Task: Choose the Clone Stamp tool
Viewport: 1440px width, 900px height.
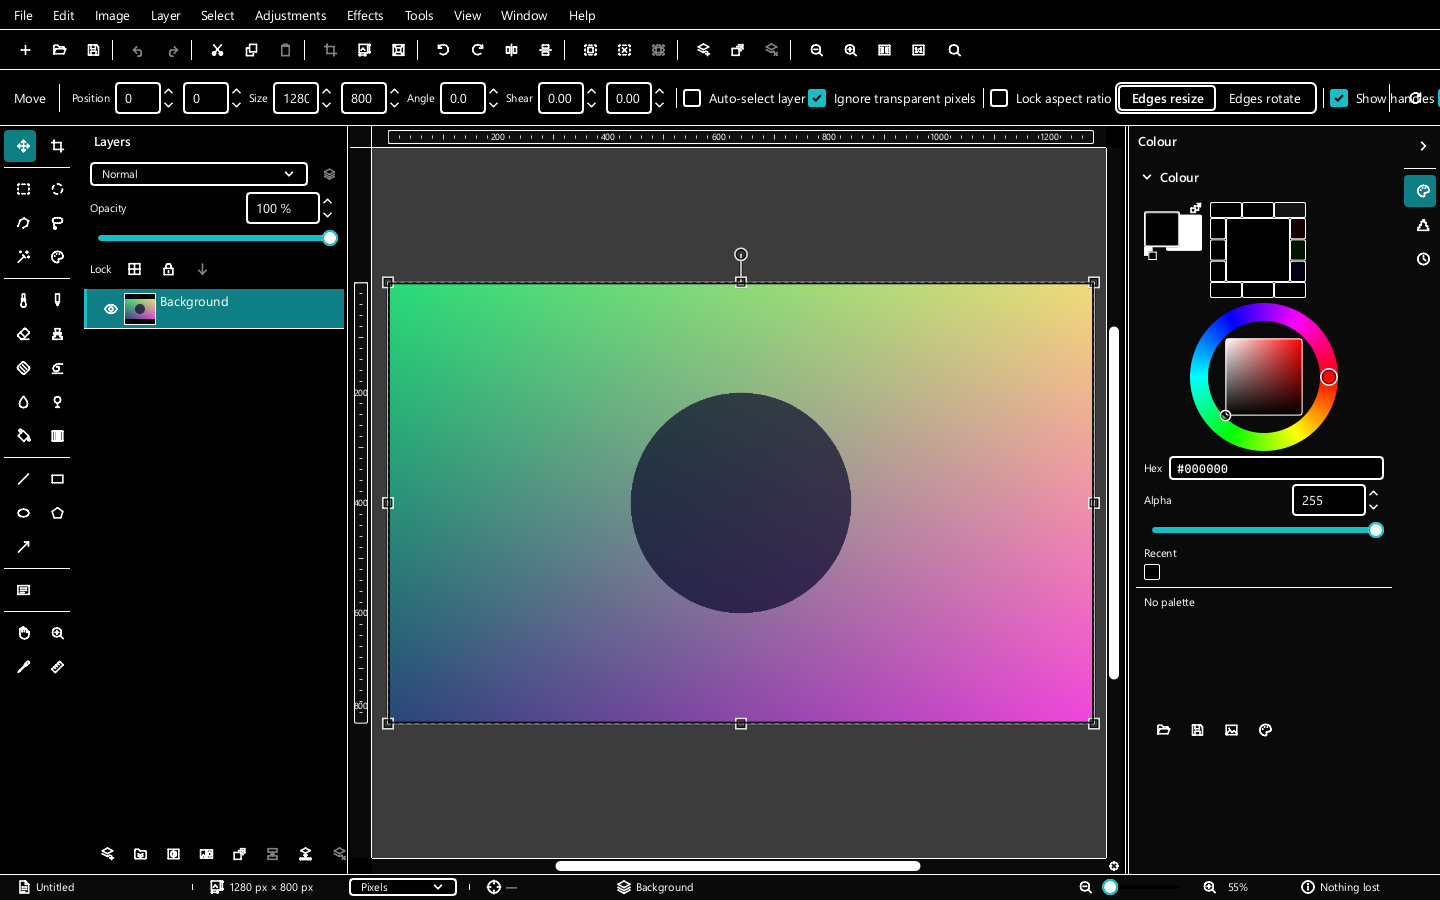Action: (57, 334)
